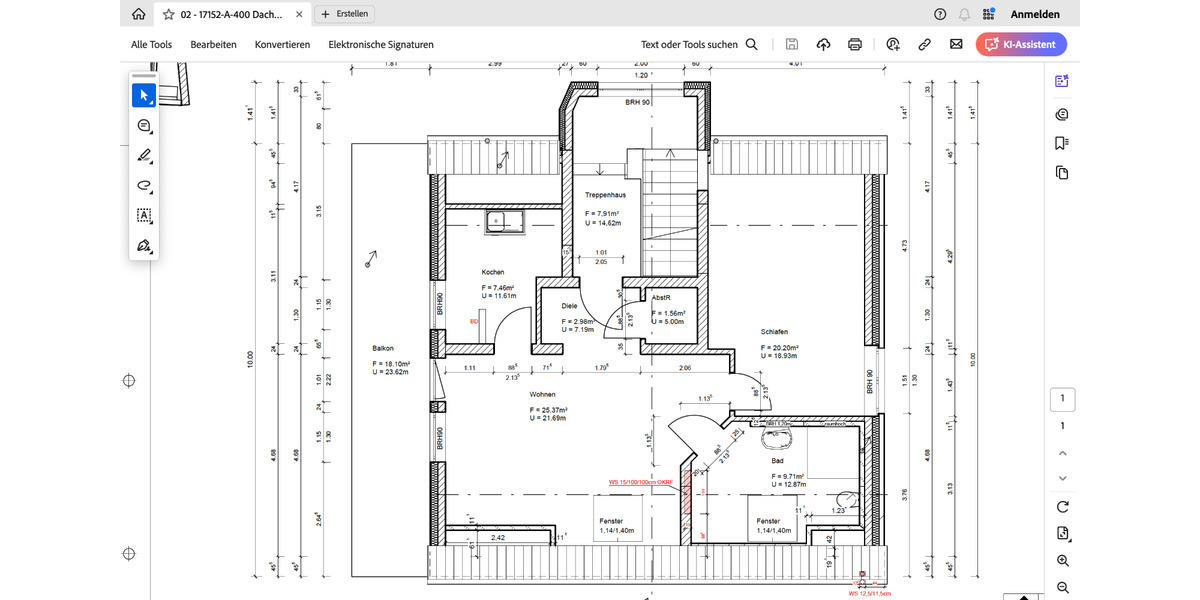Open the Bookmarks panel icon

click(1061, 142)
